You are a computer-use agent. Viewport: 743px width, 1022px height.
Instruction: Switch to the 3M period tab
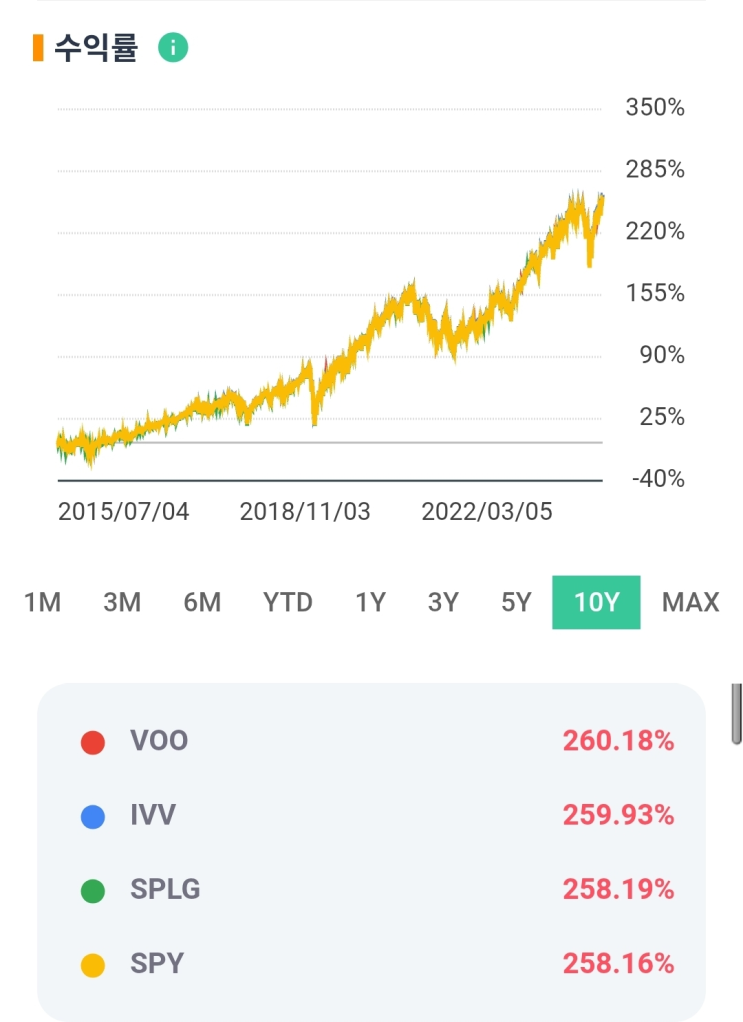122,602
